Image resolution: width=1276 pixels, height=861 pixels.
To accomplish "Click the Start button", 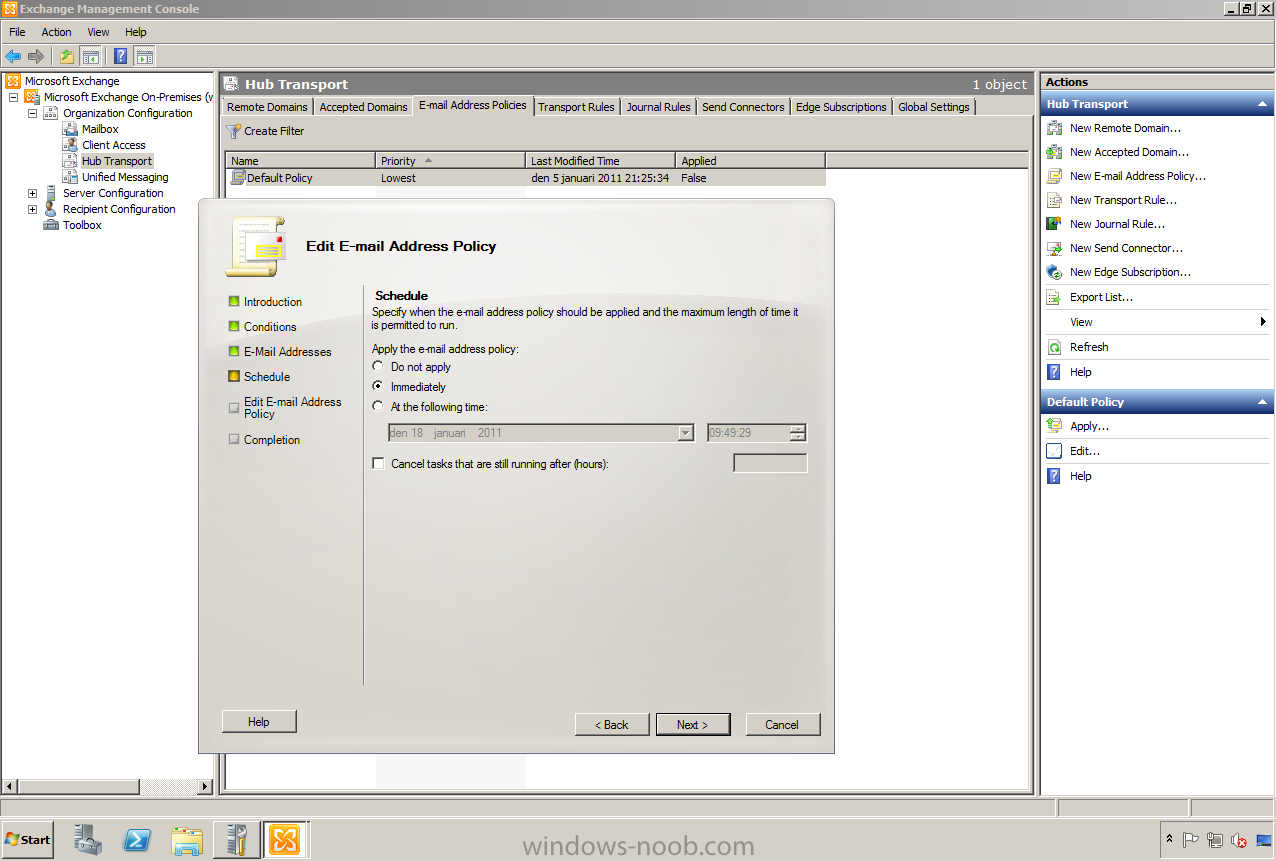I will click(28, 839).
